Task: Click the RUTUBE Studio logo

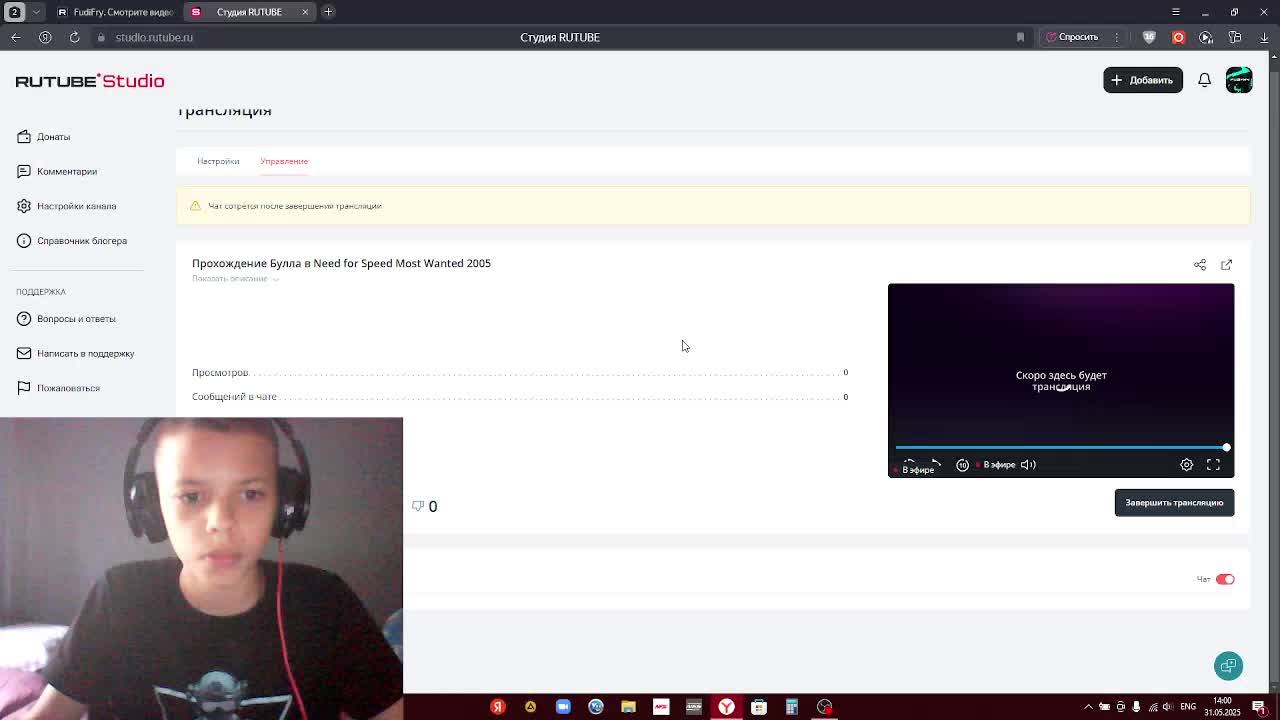Action: (x=90, y=81)
